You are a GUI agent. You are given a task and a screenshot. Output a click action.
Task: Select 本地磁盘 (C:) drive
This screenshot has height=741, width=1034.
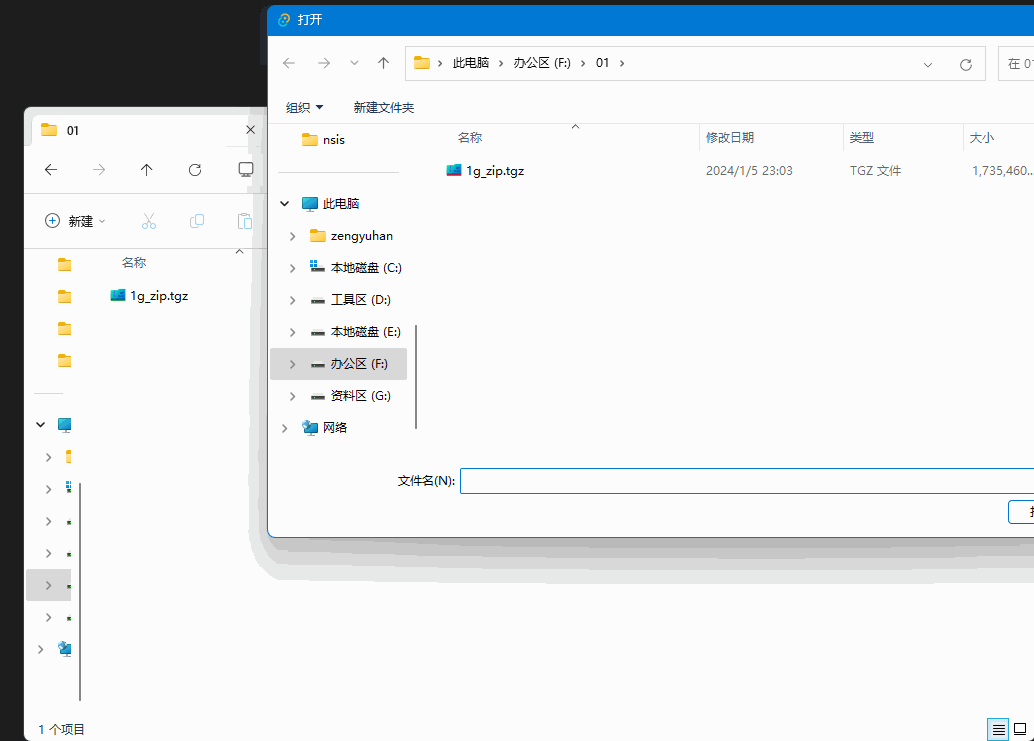coord(355,268)
